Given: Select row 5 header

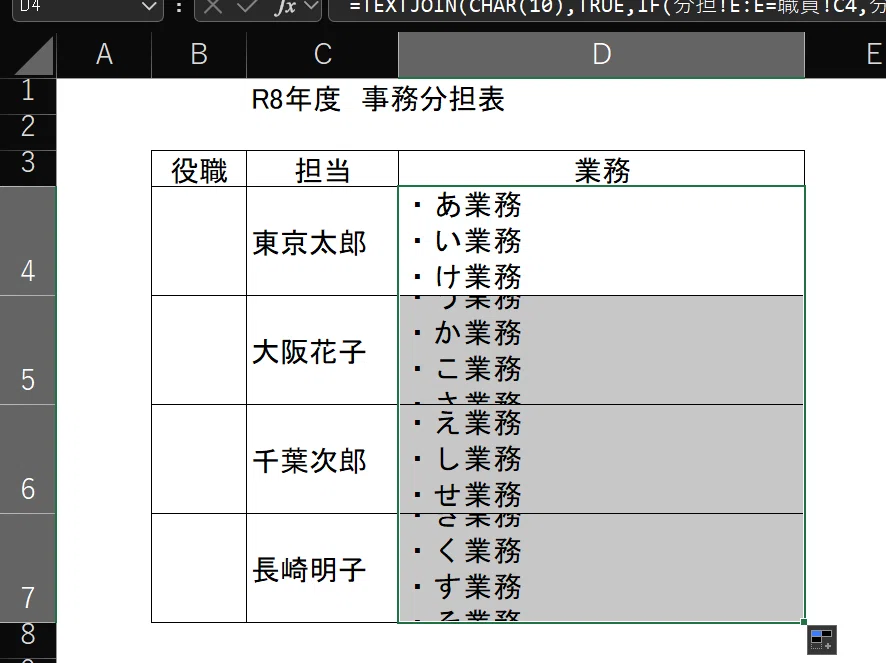Looking at the screenshot, I should click(x=28, y=350).
